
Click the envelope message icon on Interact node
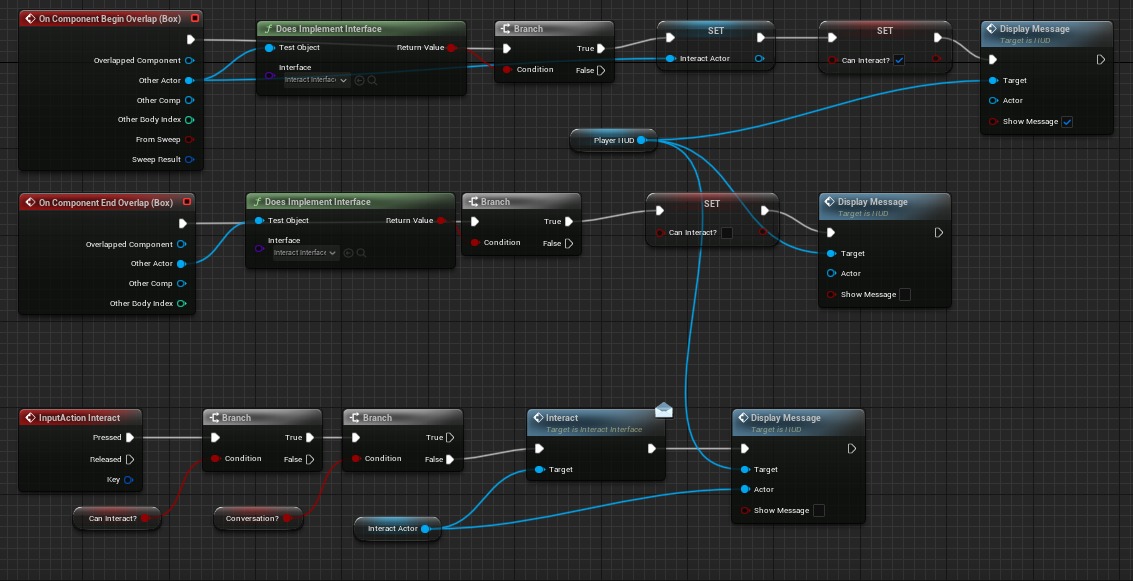(x=663, y=409)
